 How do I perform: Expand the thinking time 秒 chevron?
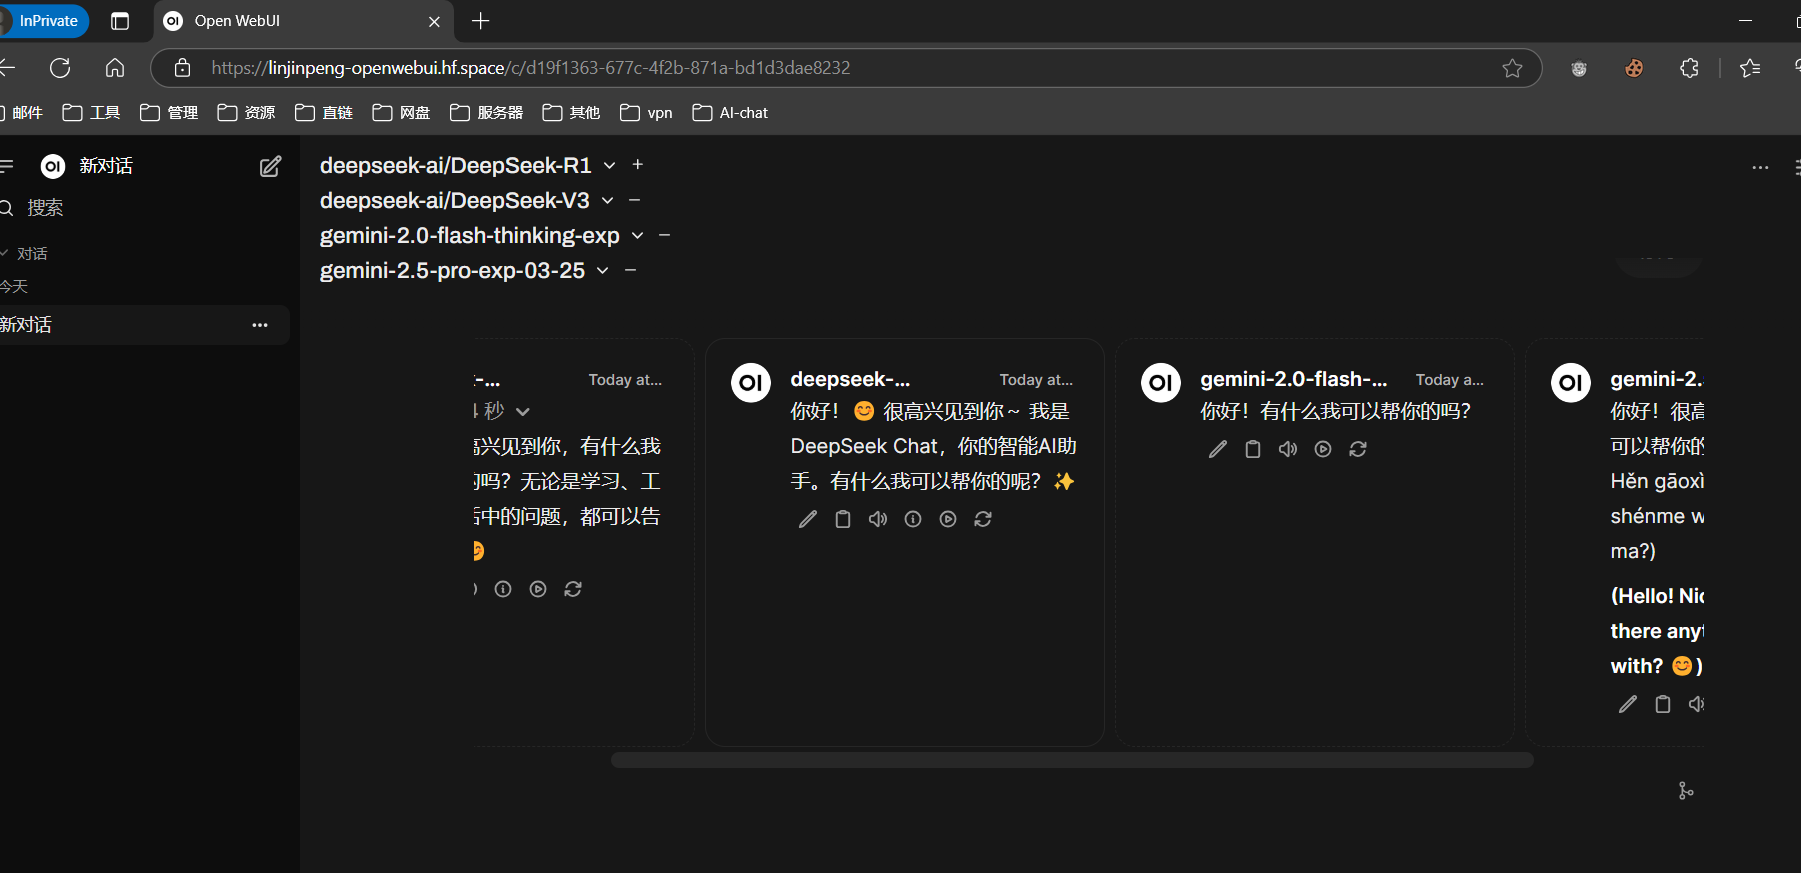point(522,411)
